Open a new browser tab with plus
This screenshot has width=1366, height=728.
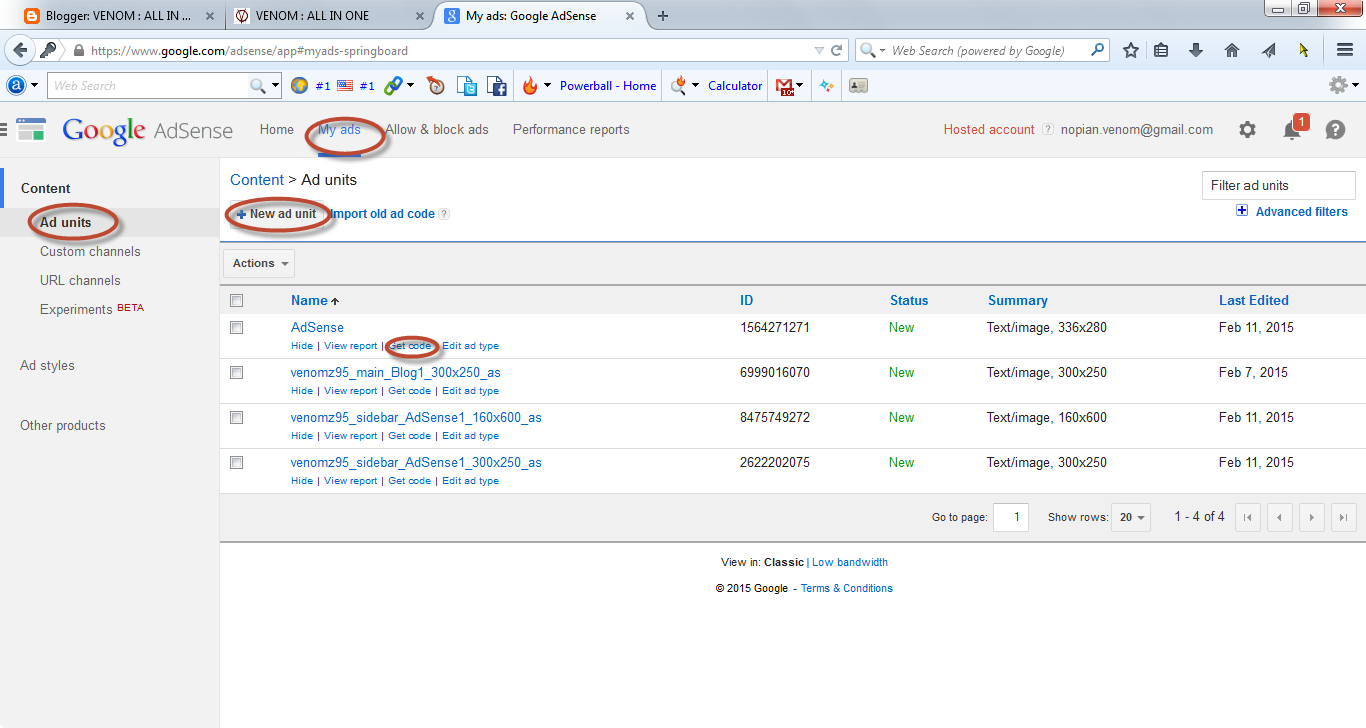pyautogui.click(x=663, y=15)
